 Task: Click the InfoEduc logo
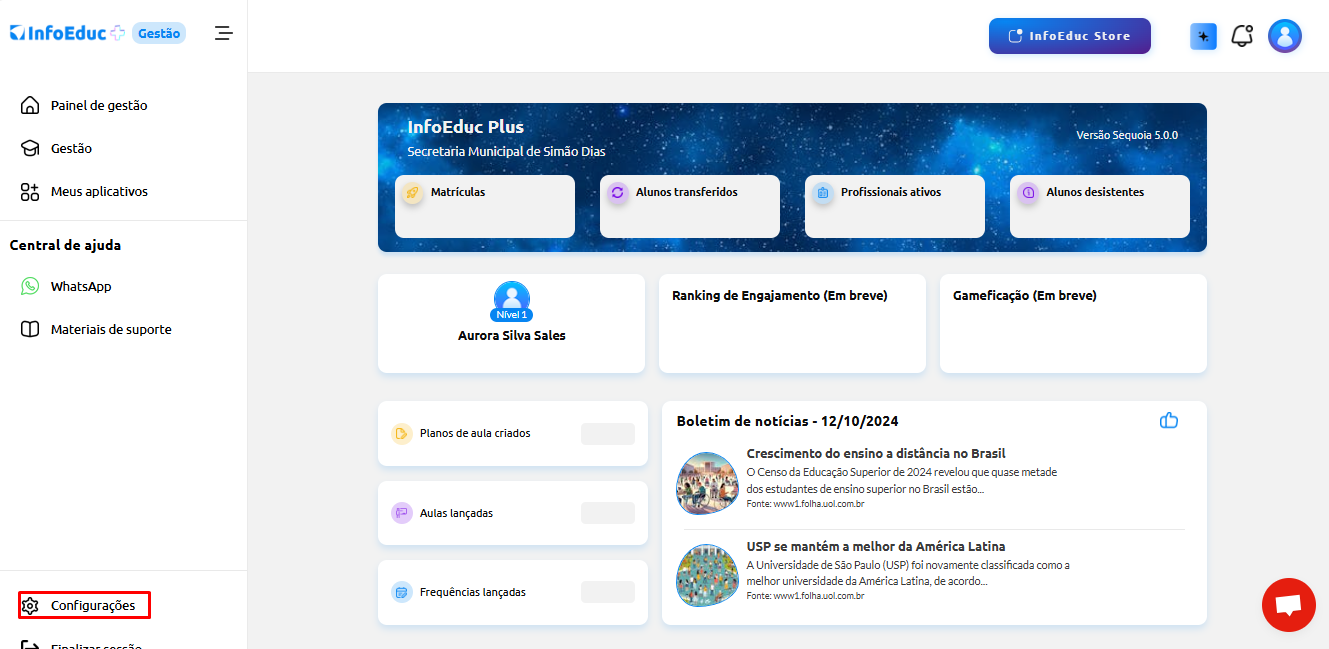tap(68, 33)
